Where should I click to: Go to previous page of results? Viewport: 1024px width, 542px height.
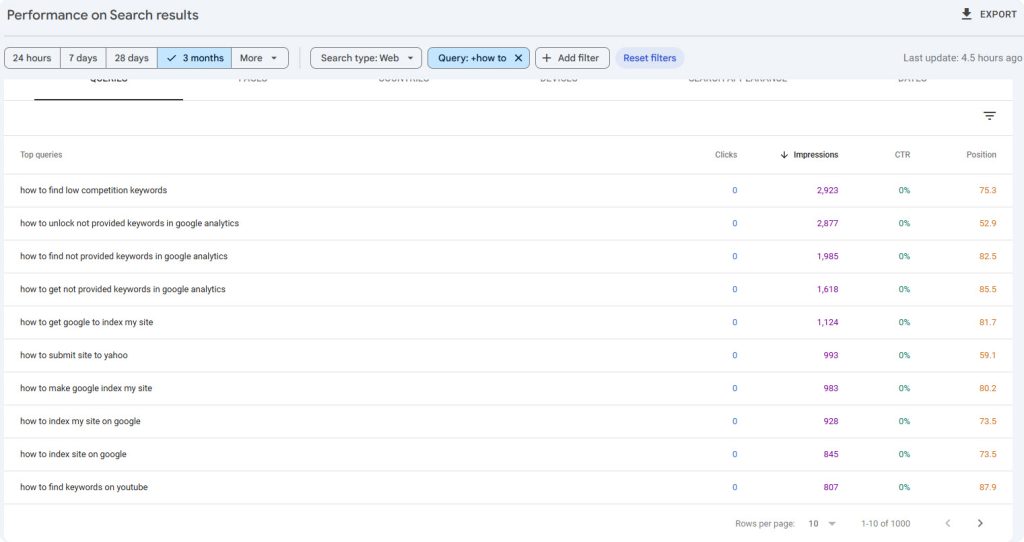948,523
